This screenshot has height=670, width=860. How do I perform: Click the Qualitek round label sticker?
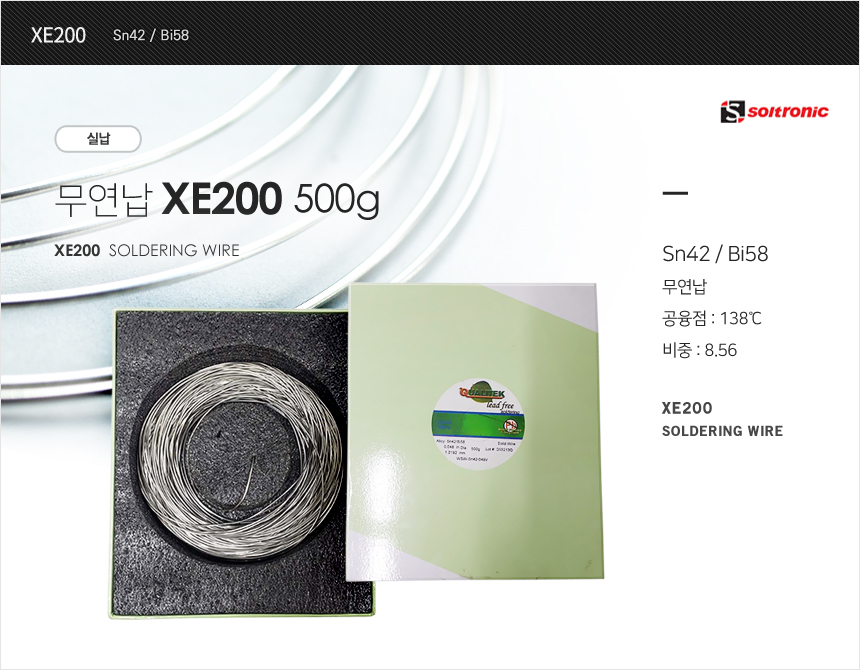478,423
